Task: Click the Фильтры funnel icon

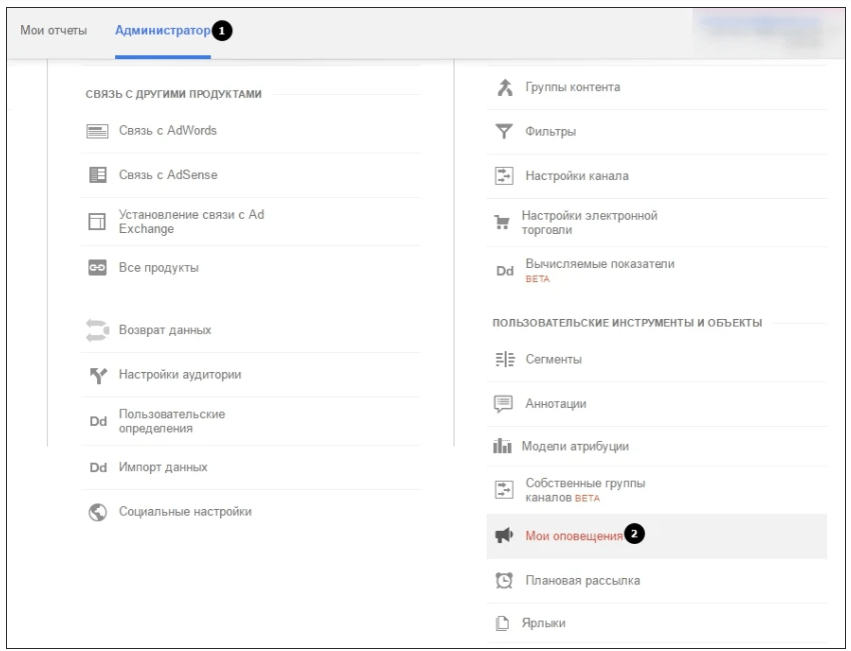Action: pyautogui.click(x=504, y=132)
